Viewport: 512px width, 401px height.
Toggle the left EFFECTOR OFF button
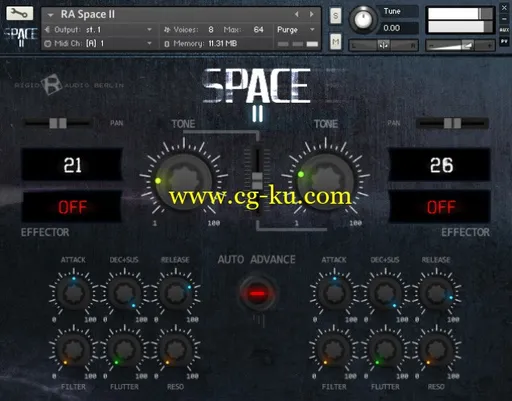[72, 207]
